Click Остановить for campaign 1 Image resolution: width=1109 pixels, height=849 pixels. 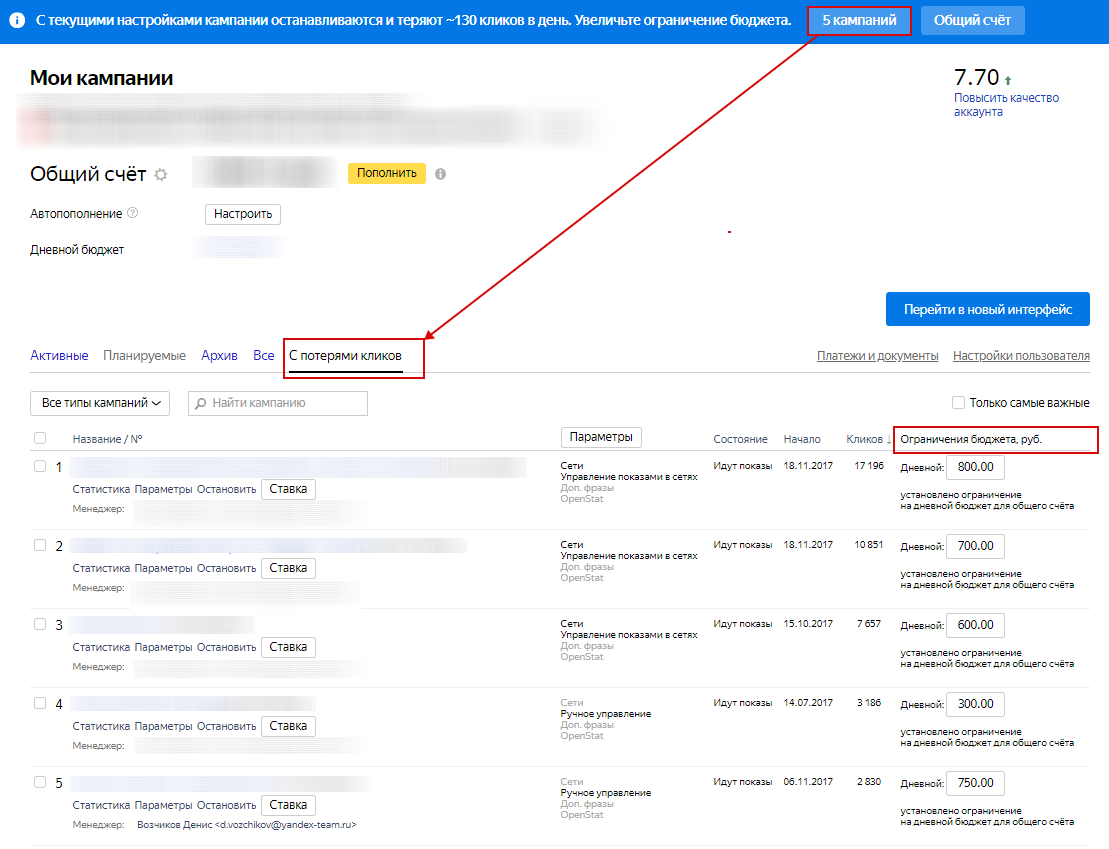[226, 490]
